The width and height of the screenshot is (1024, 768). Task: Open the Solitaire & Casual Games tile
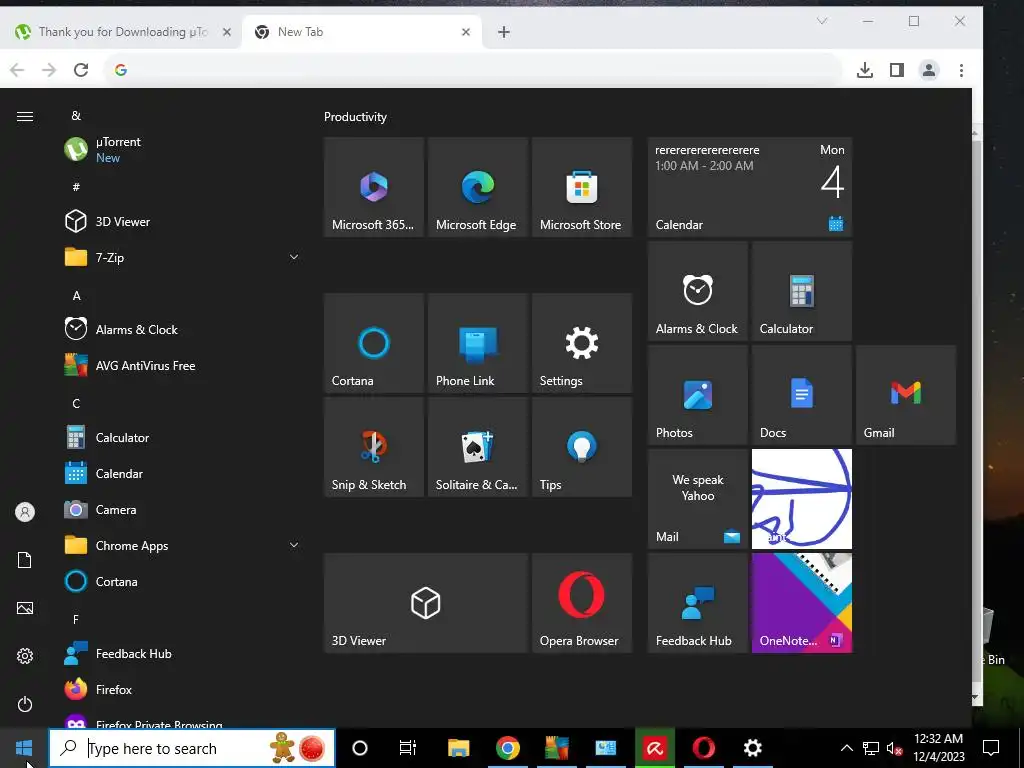(477, 447)
